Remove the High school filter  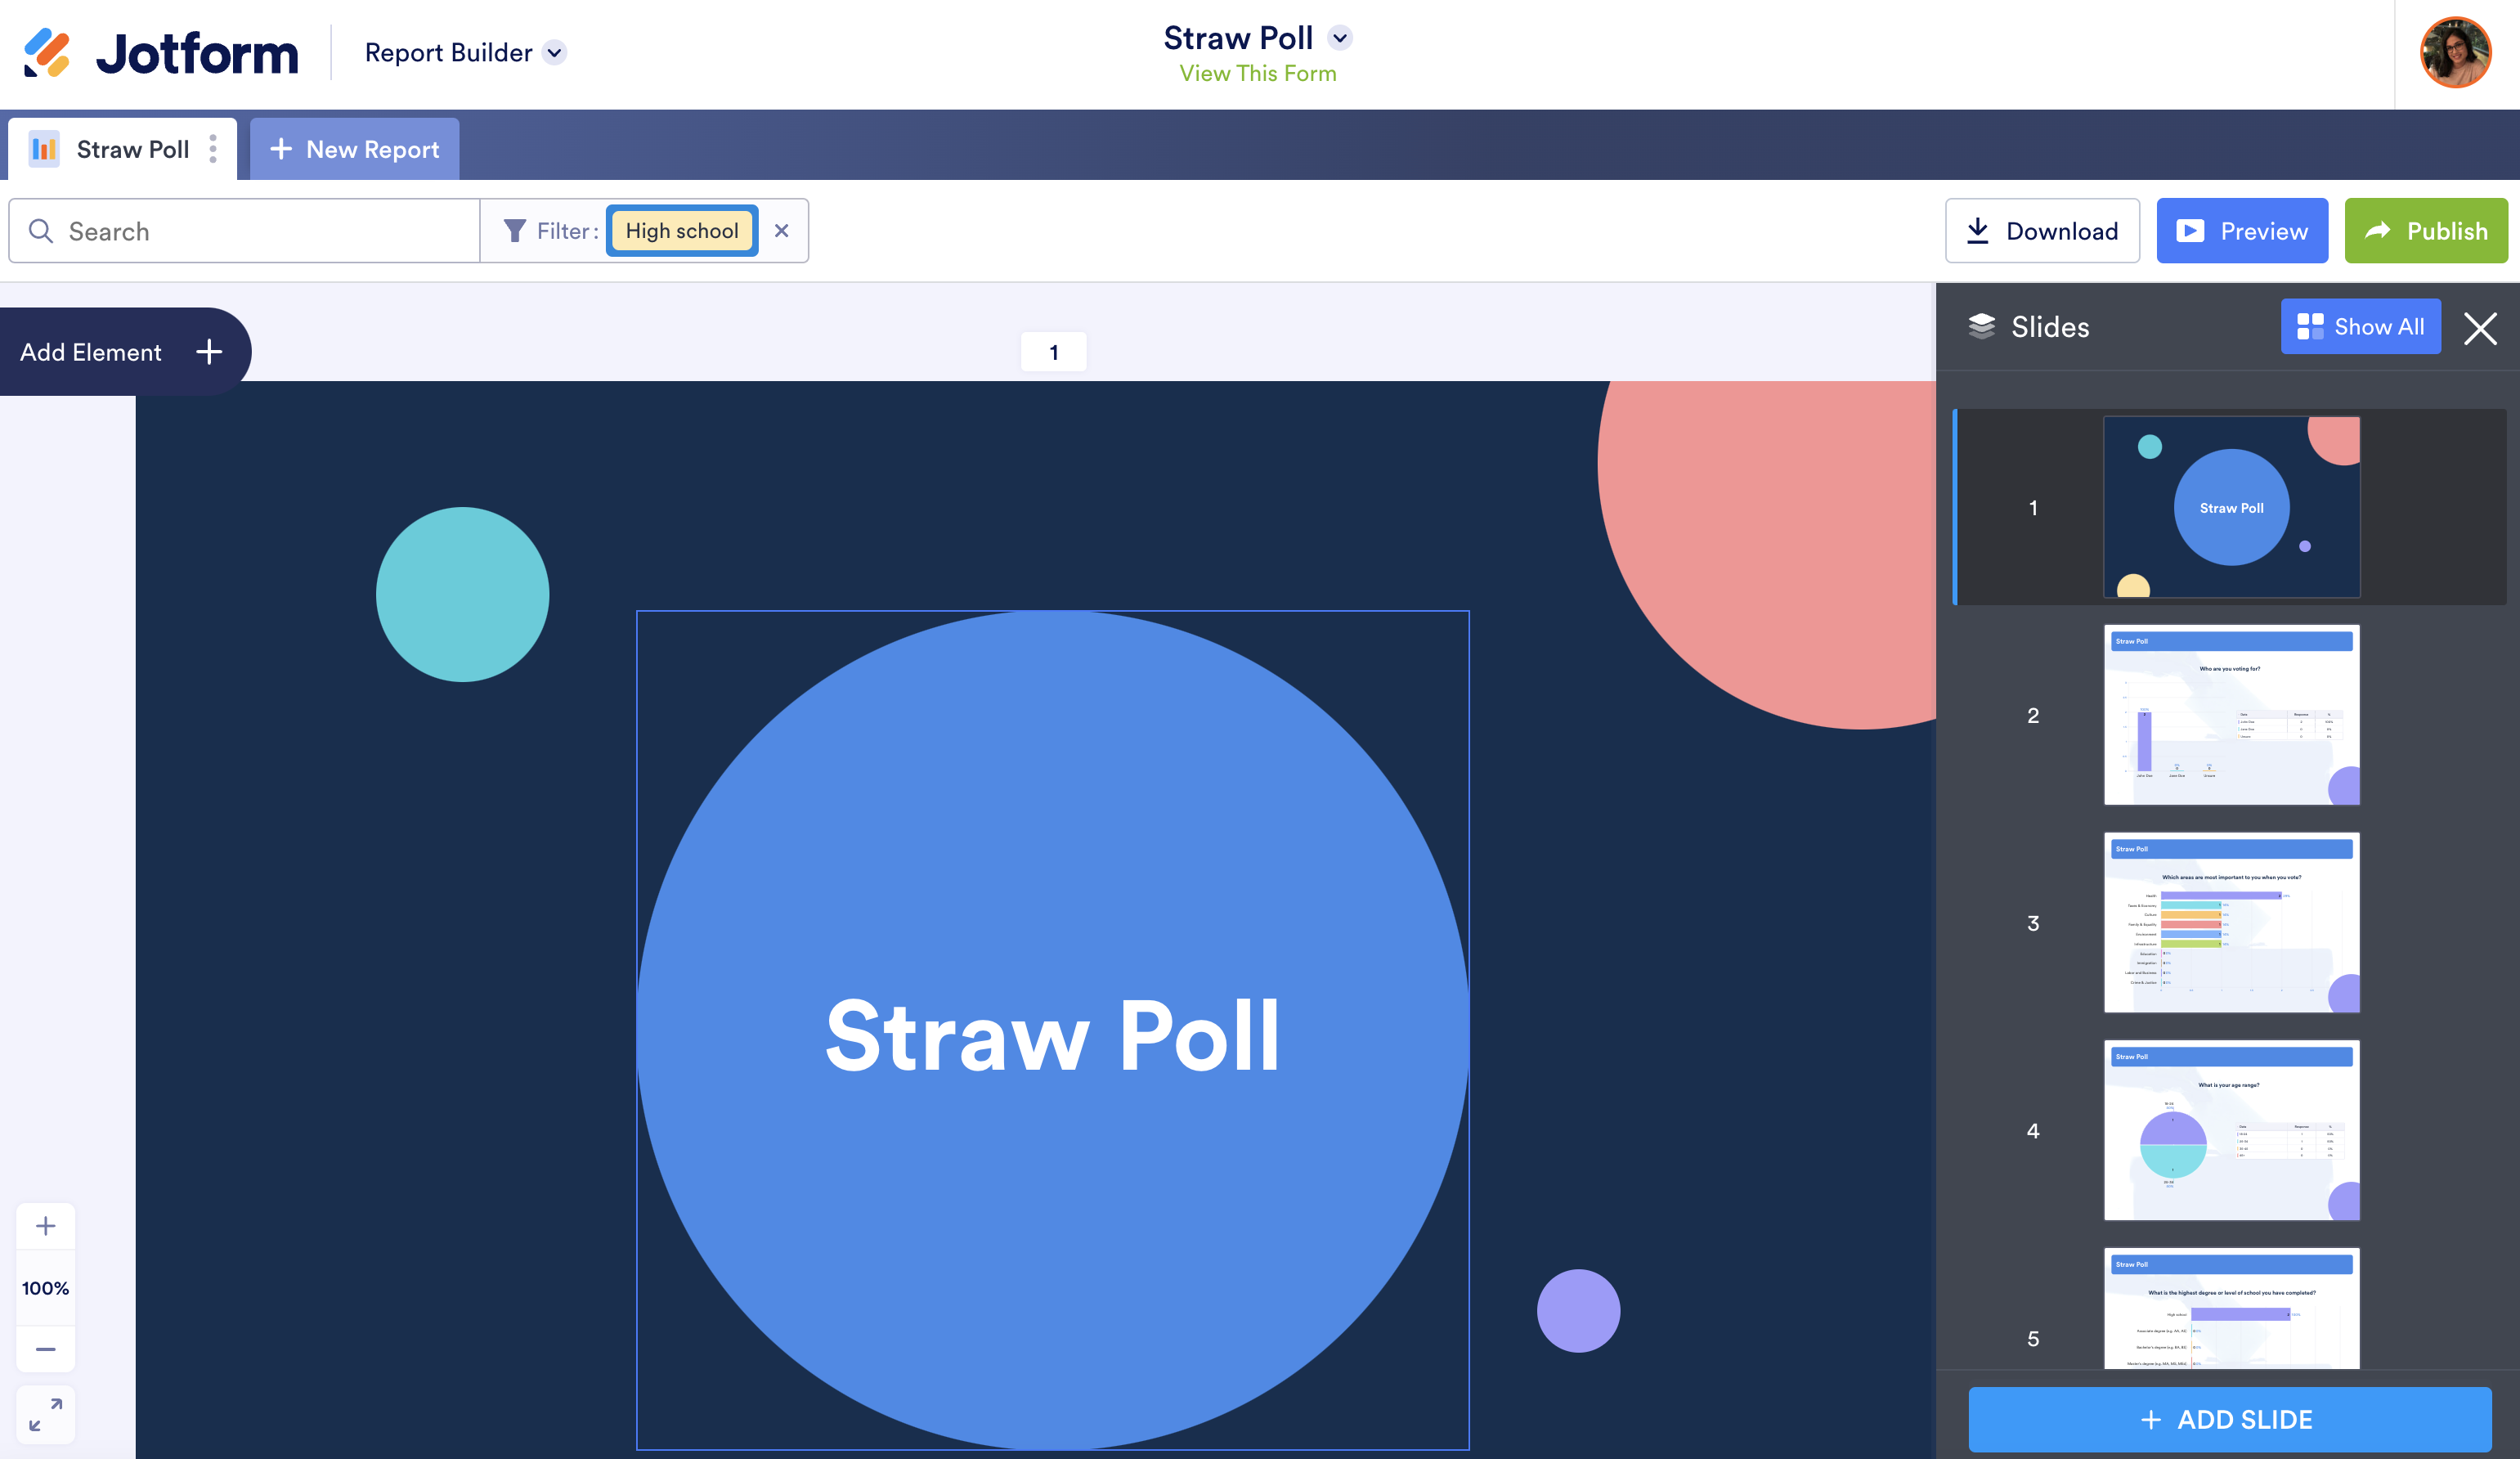782,231
